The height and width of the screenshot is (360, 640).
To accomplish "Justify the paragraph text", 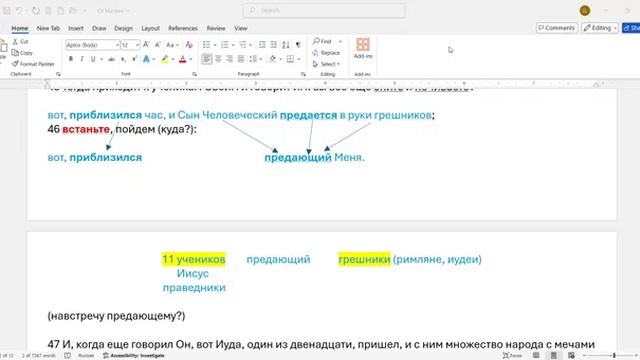I will tap(241, 59).
